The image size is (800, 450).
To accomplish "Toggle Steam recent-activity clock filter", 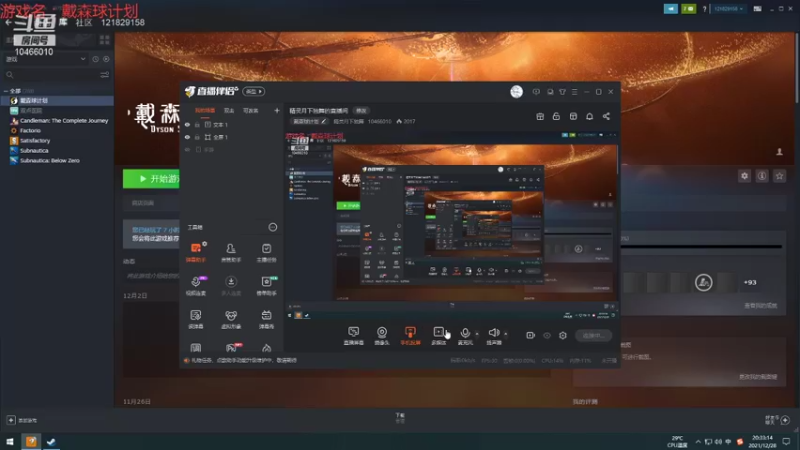I will pyautogui.click(x=95, y=59).
